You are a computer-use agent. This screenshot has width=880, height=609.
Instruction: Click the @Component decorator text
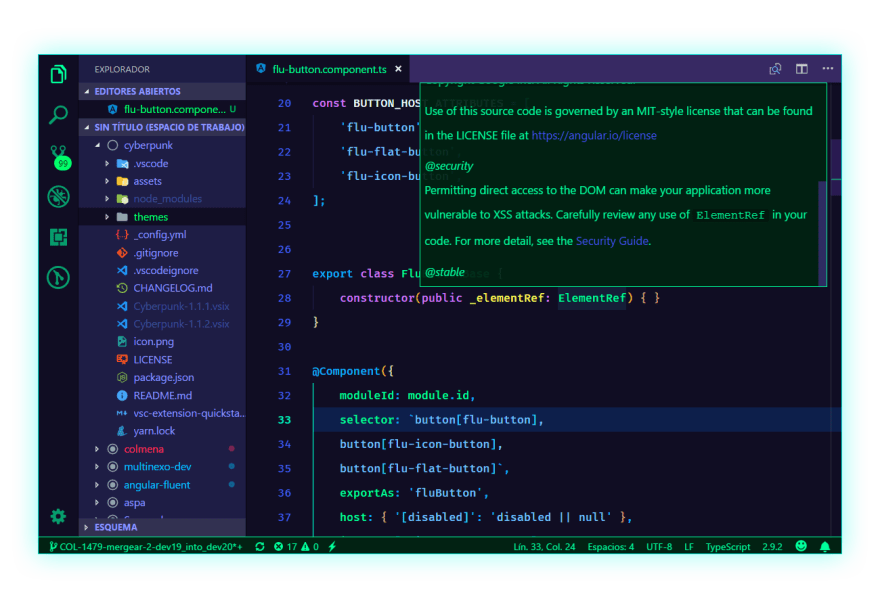pyautogui.click(x=346, y=371)
